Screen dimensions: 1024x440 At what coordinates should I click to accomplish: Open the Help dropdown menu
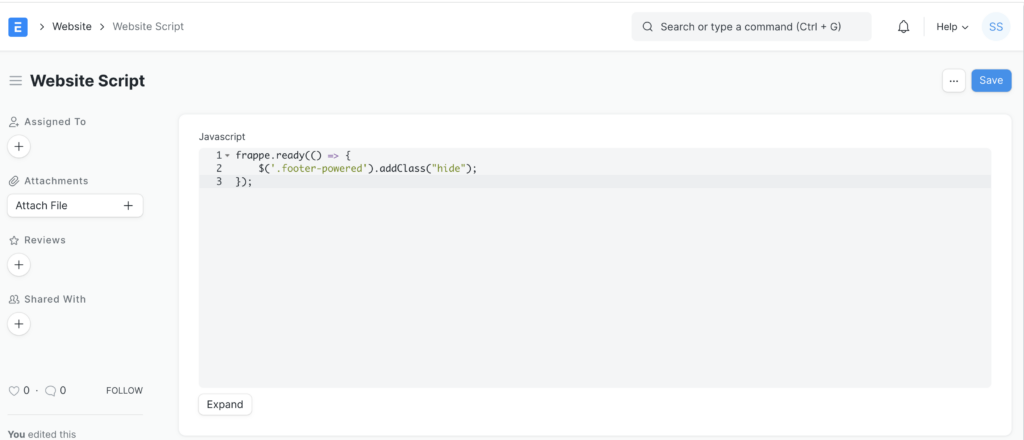tap(952, 27)
